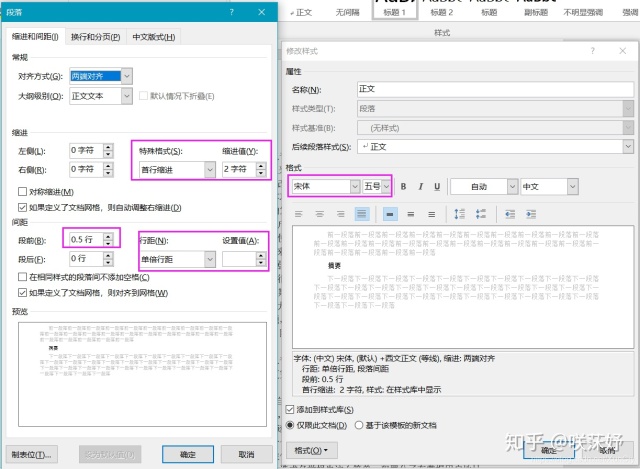Click inside the 左侧 indent field
This screenshot has width=640, height=469.
click(x=86, y=151)
